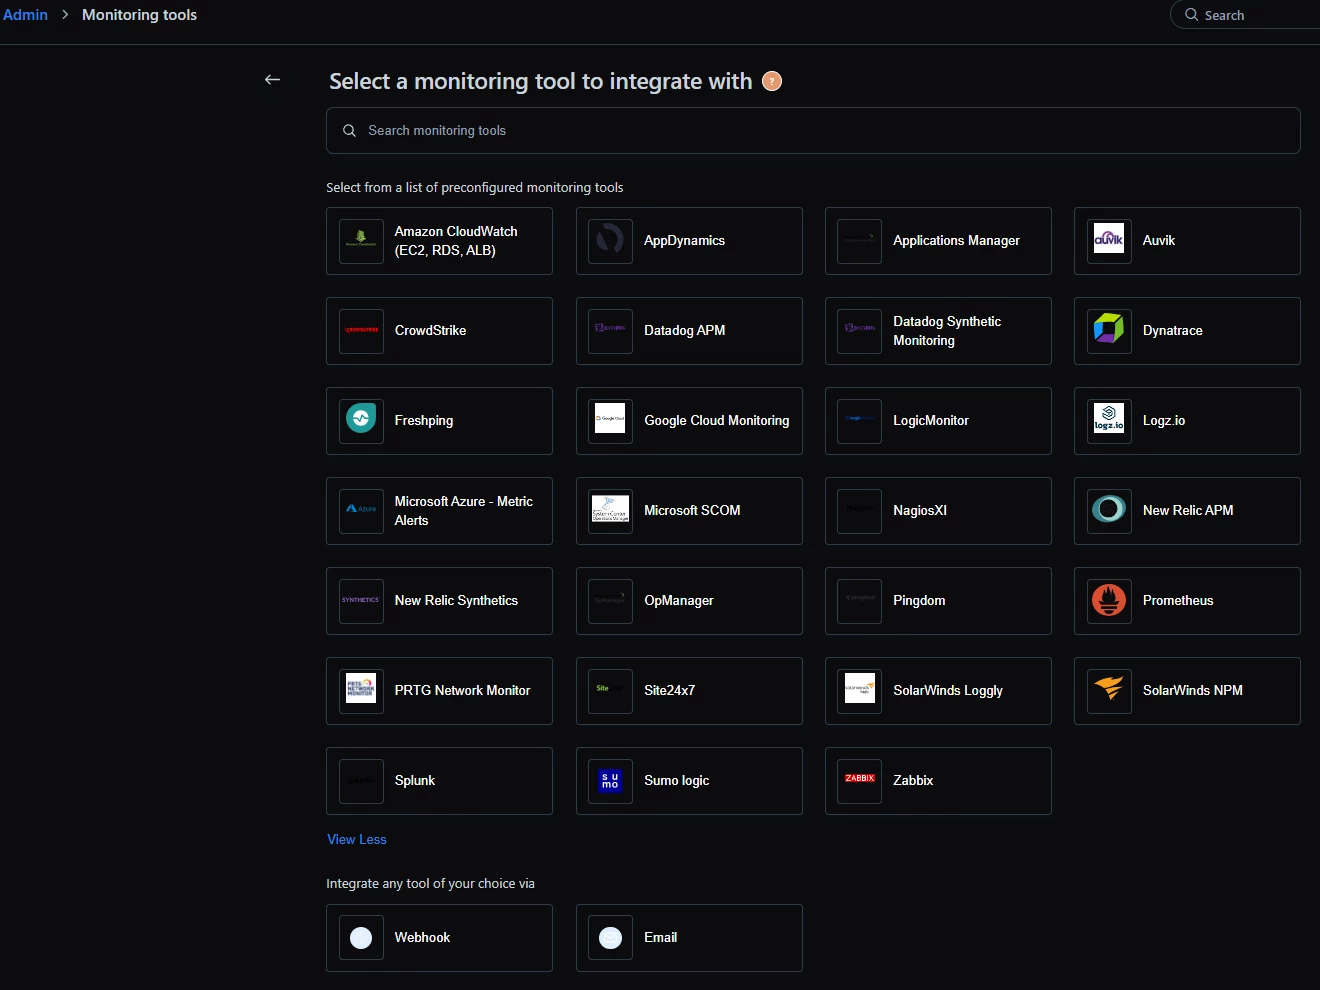This screenshot has height=990, width=1320.
Task: Click the Prometheus flame logo icon
Action: (x=1109, y=601)
